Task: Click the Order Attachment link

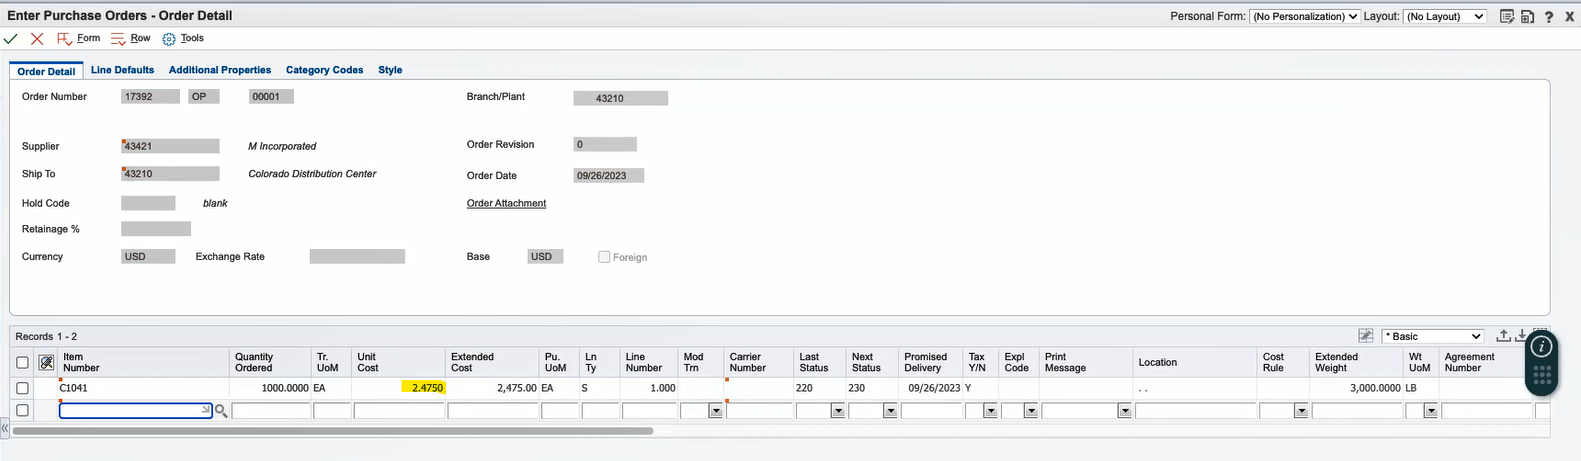Action: [x=506, y=203]
